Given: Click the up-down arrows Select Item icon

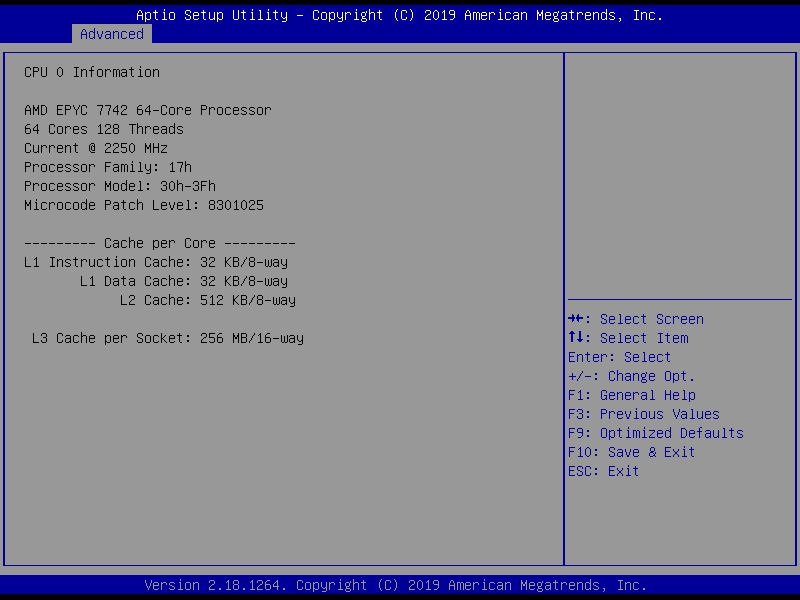Looking at the screenshot, I should tap(575, 338).
